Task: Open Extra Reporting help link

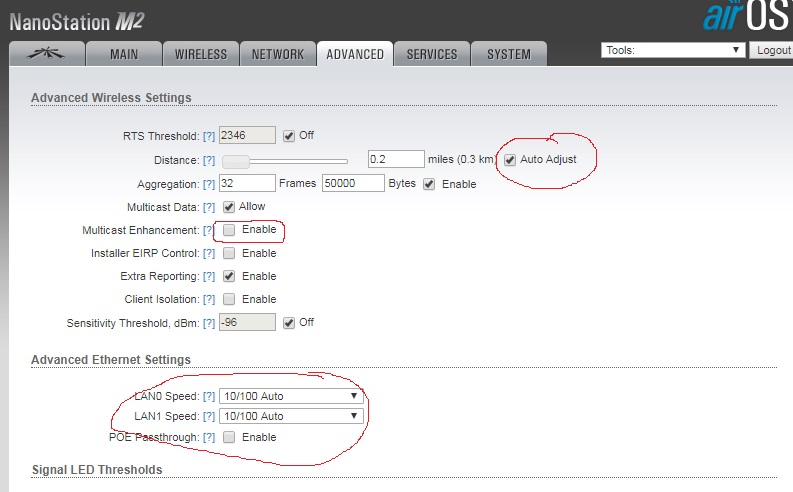Action: coord(209,277)
